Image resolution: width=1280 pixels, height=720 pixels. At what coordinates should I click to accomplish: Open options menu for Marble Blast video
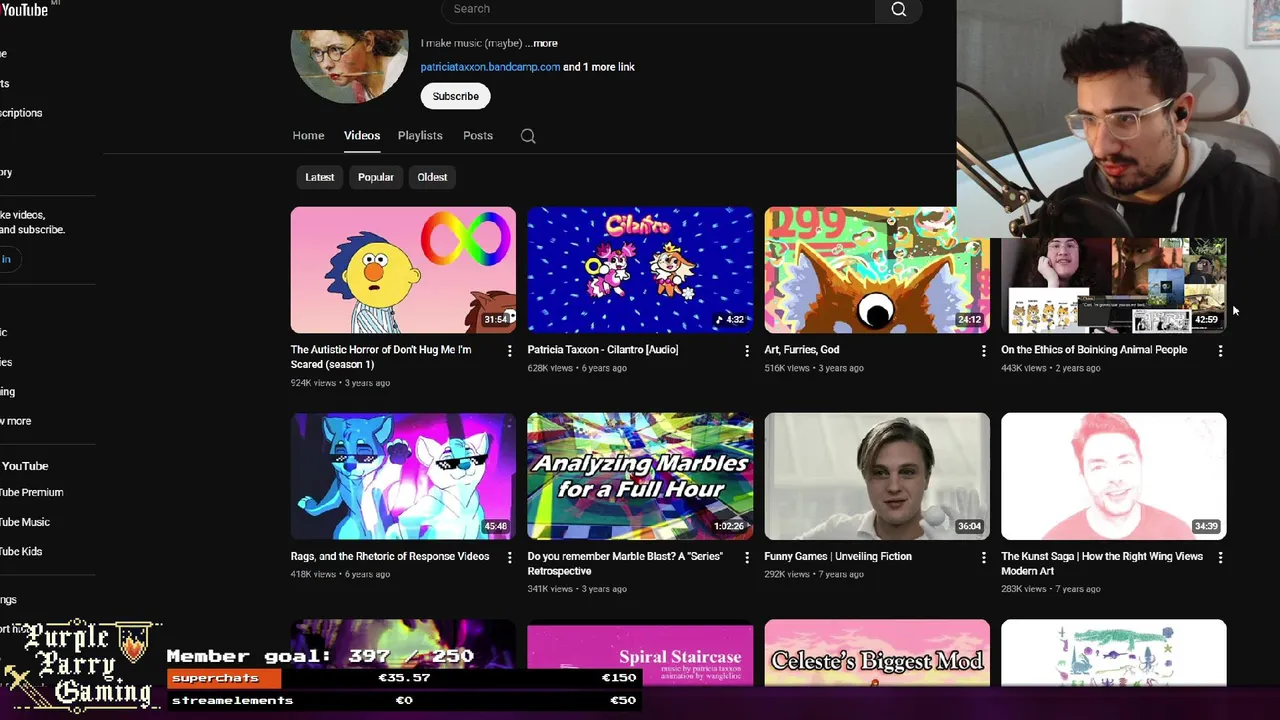pos(747,557)
